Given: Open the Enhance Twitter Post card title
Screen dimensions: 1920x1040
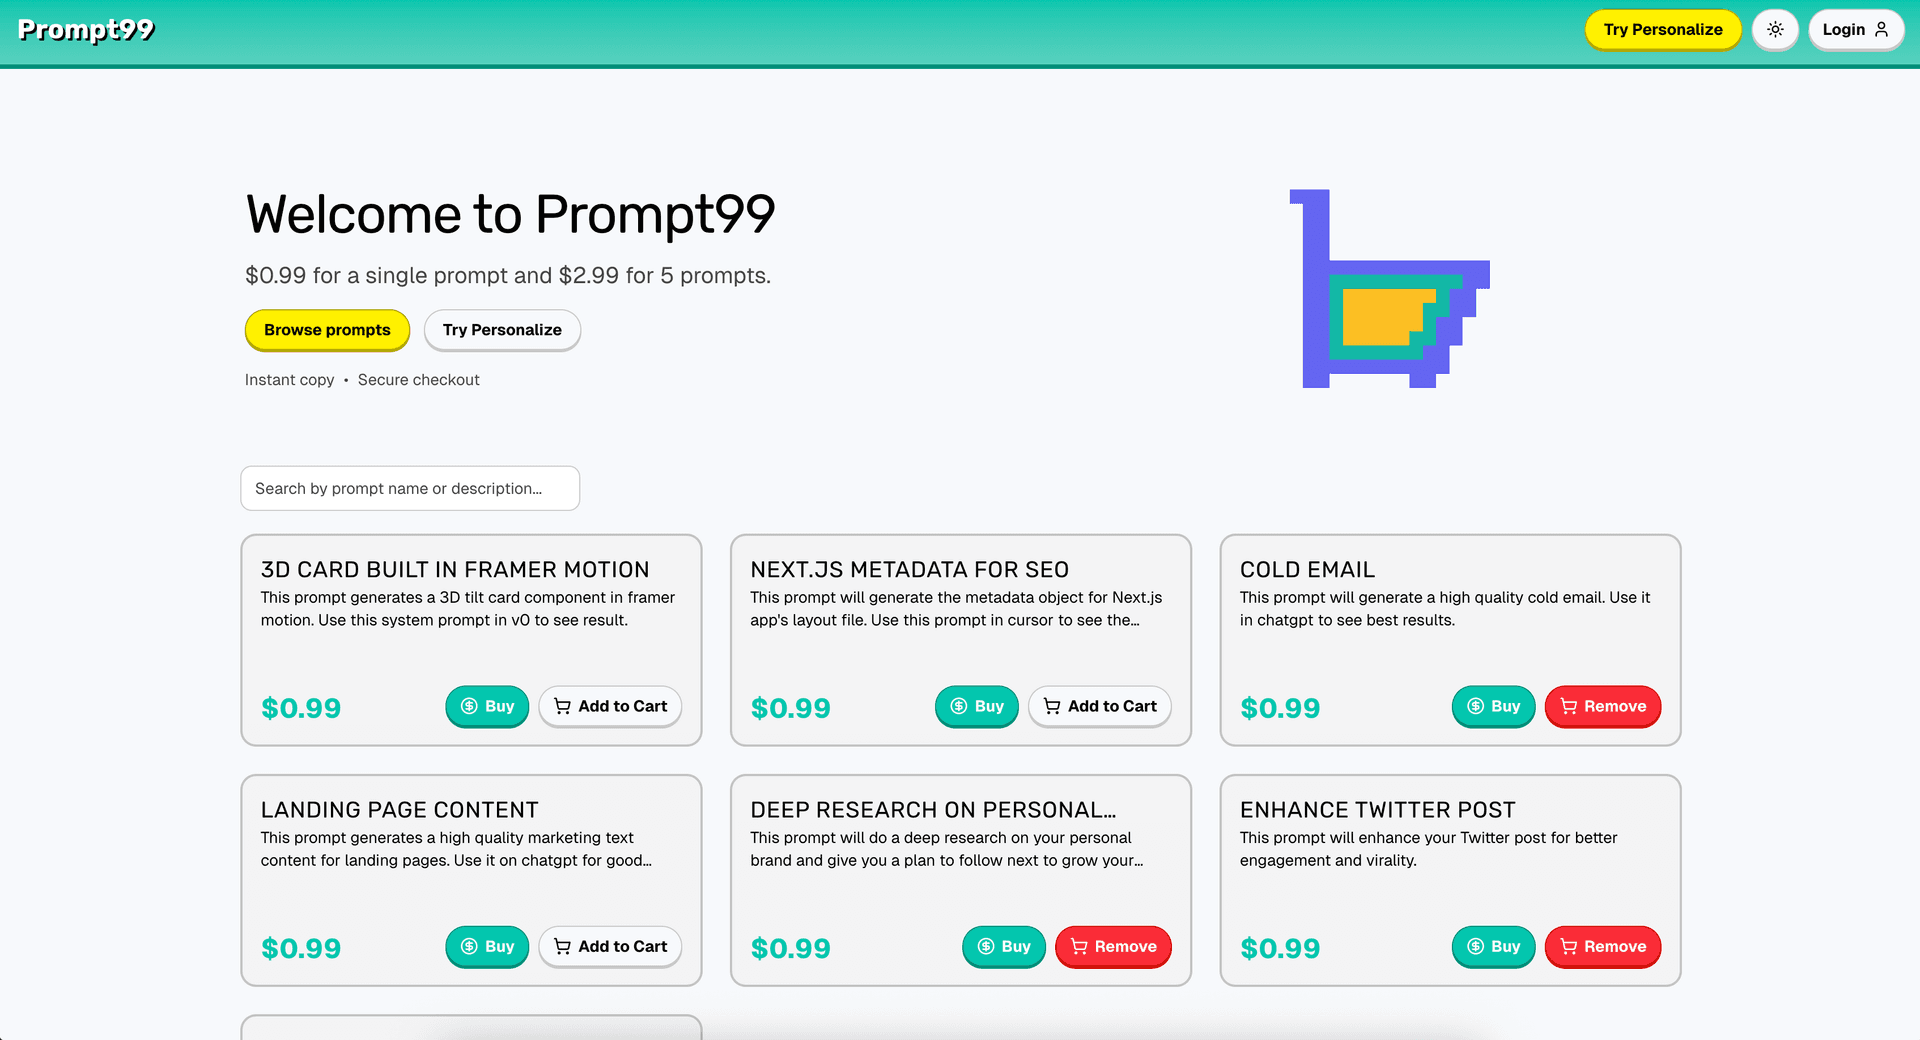Looking at the screenshot, I should [x=1377, y=810].
